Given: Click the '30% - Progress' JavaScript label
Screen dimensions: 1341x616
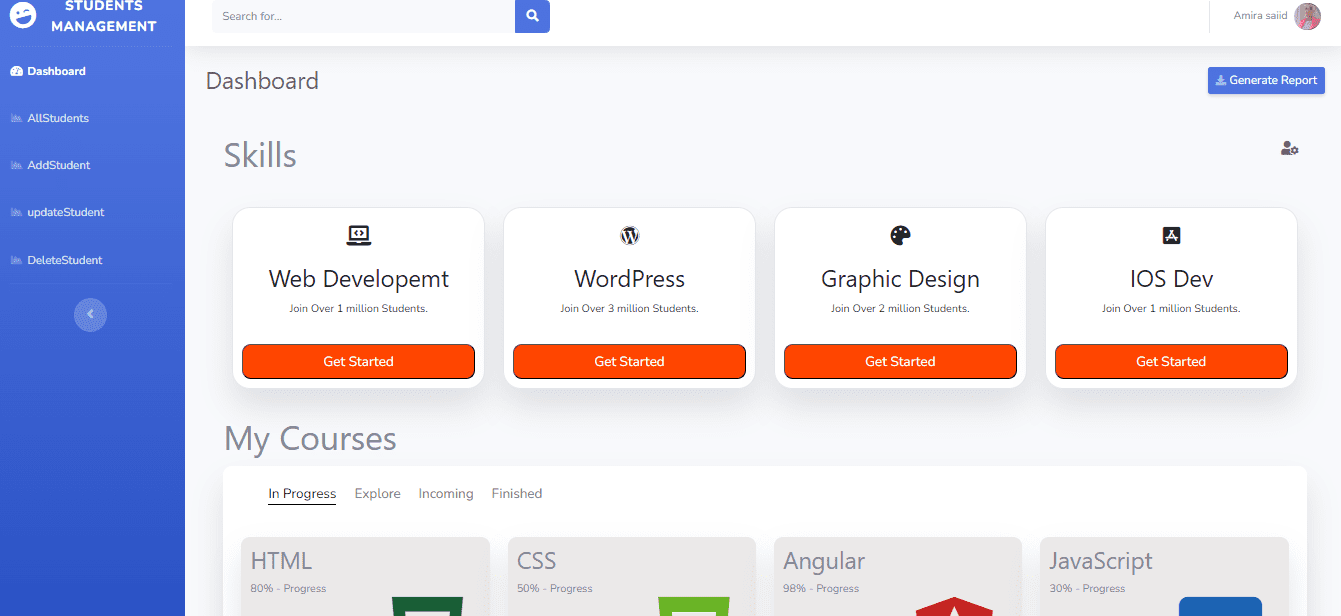Looking at the screenshot, I should tap(1087, 588).
